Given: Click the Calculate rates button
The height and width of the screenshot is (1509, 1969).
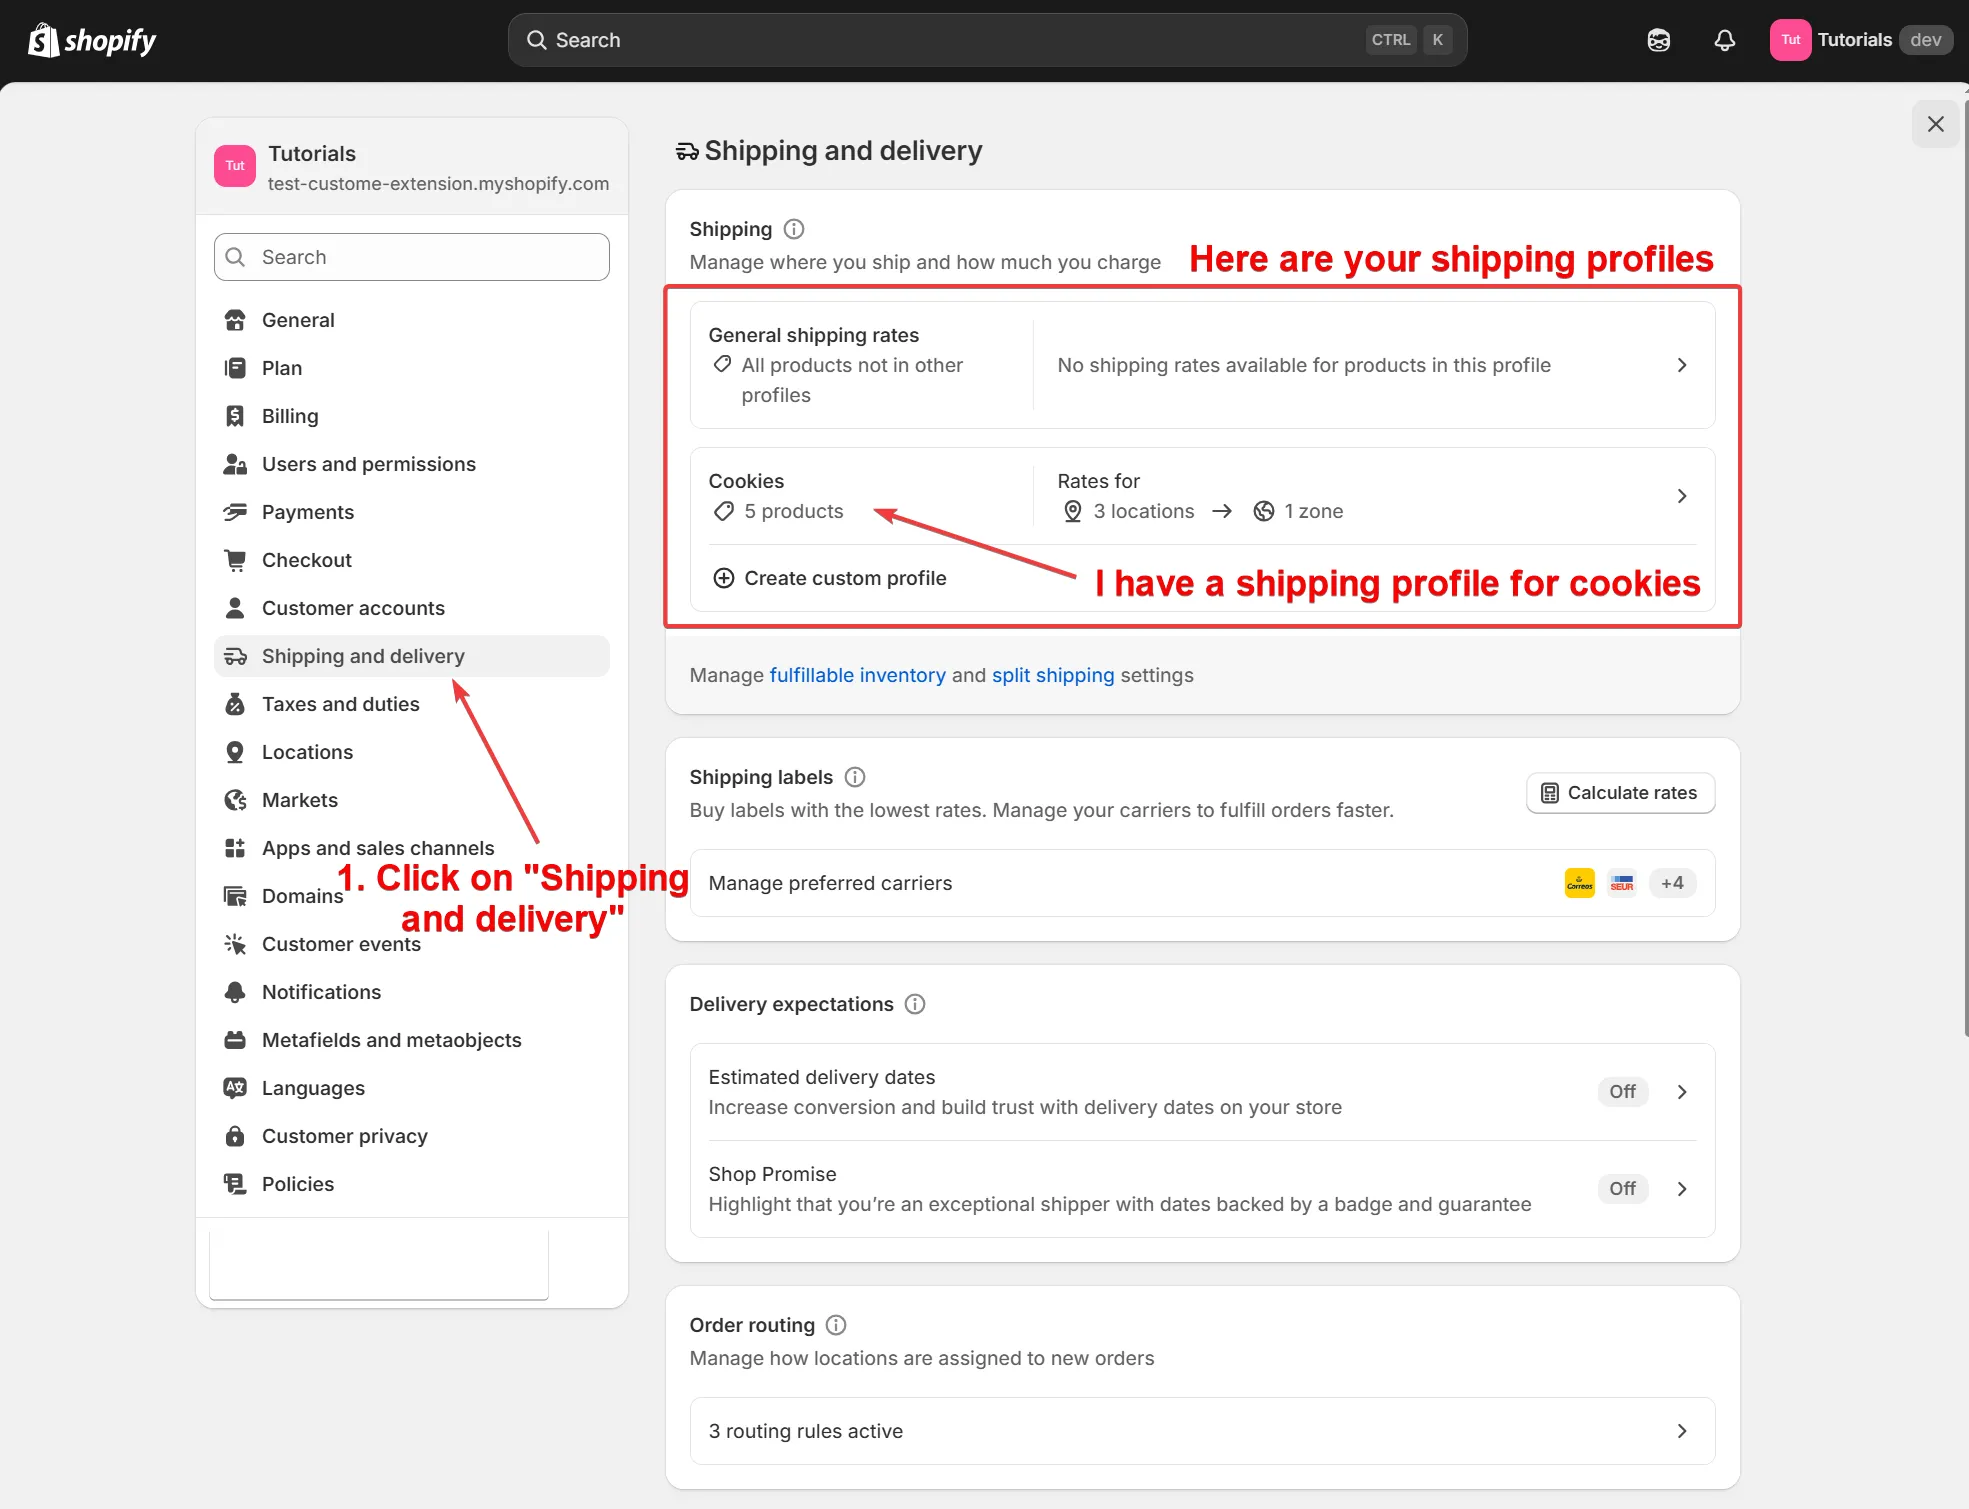Looking at the screenshot, I should [1620, 792].
